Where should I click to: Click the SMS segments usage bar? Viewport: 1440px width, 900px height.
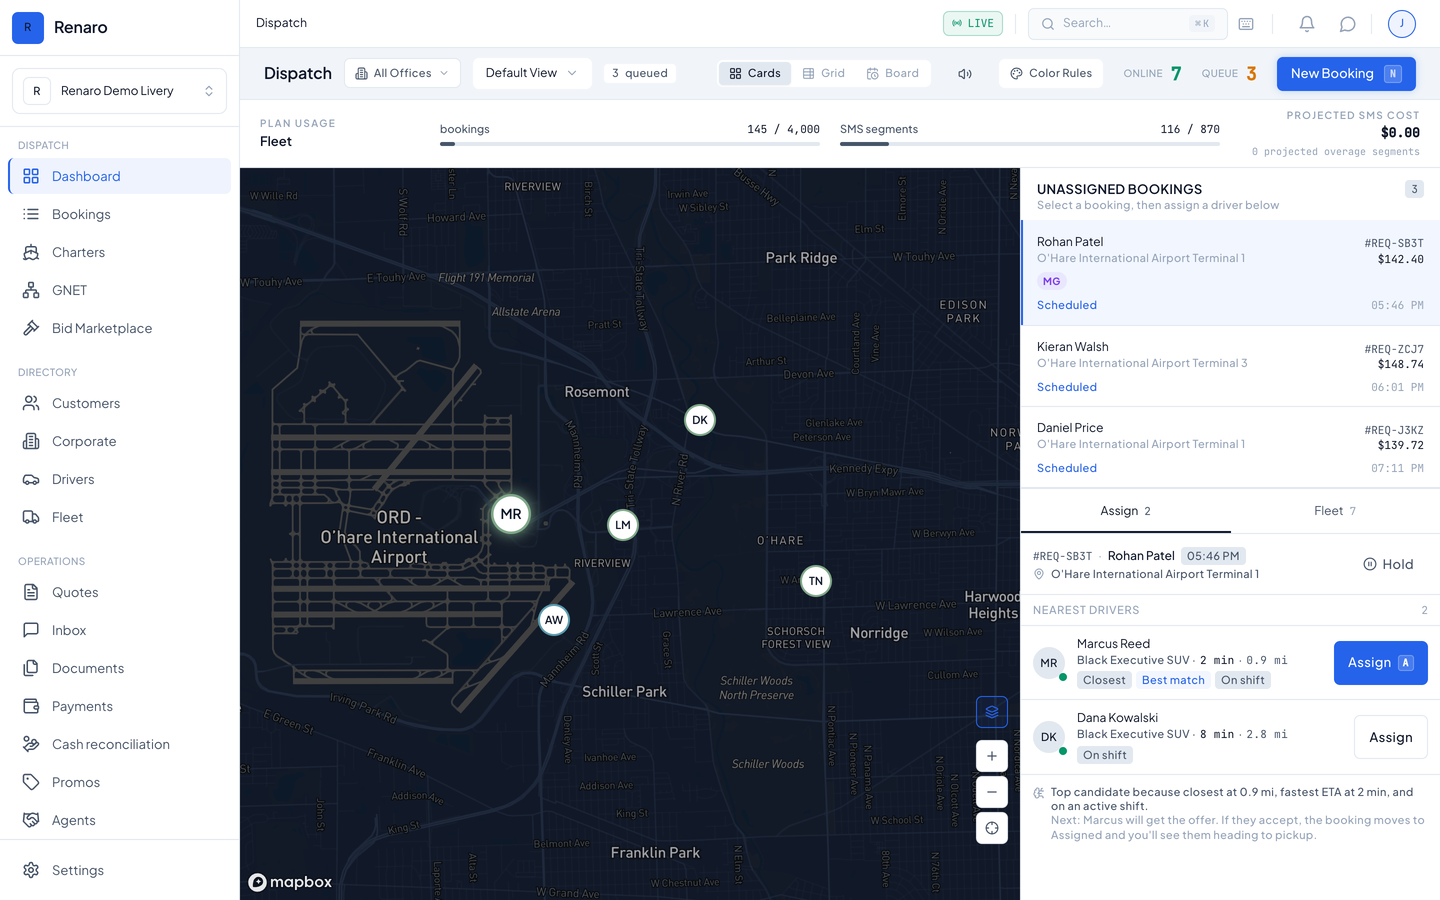tap(1030, 144)
